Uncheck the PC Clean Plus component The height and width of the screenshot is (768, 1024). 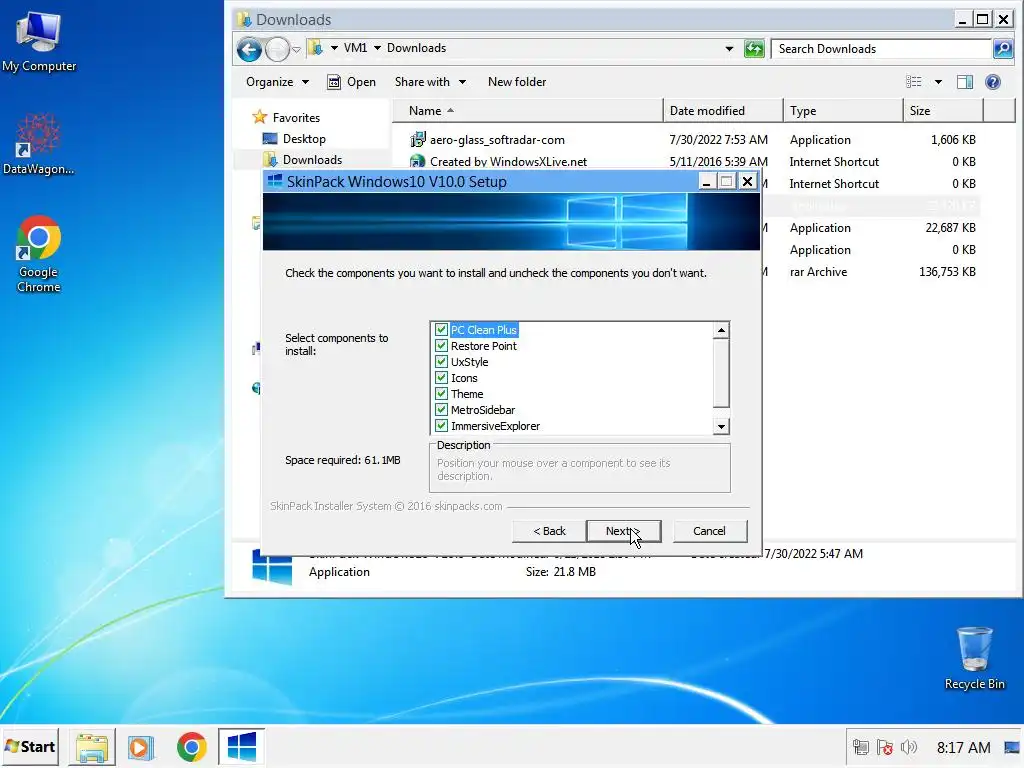(441, 330)
